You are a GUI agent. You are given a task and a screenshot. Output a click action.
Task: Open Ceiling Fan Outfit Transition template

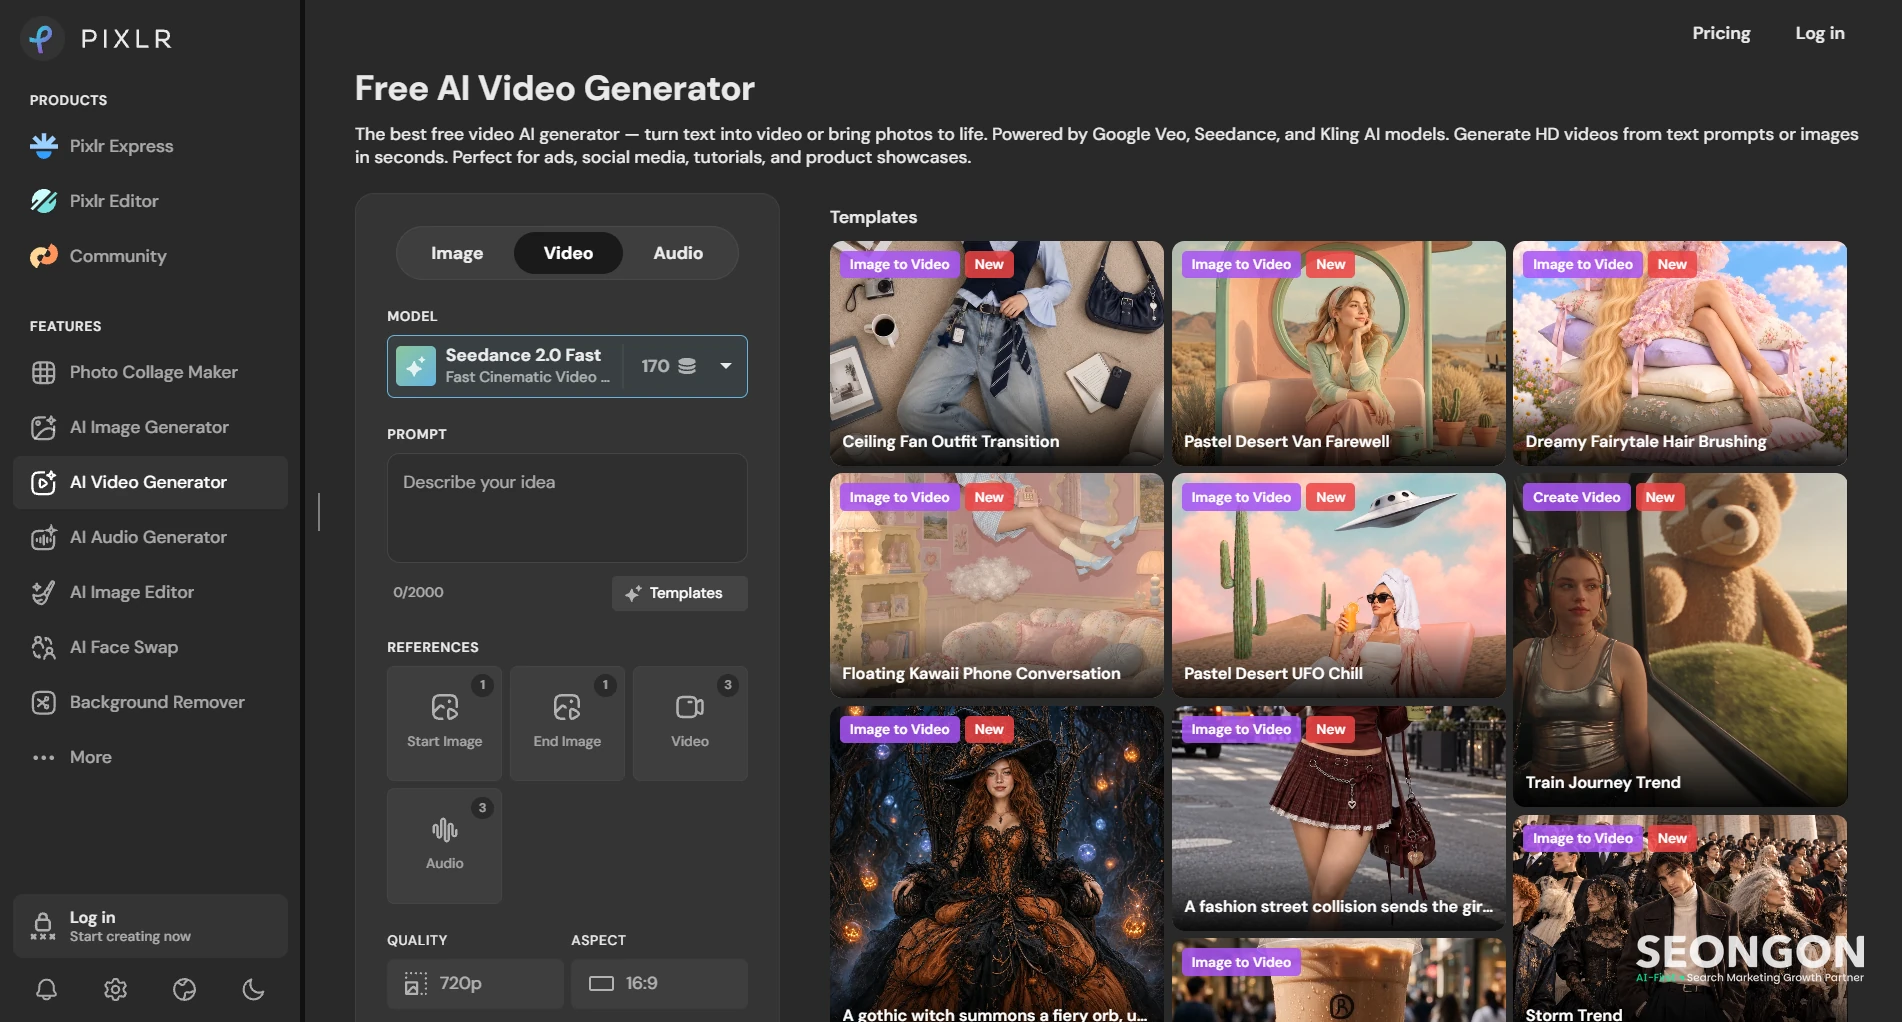[x=997, y=353]
